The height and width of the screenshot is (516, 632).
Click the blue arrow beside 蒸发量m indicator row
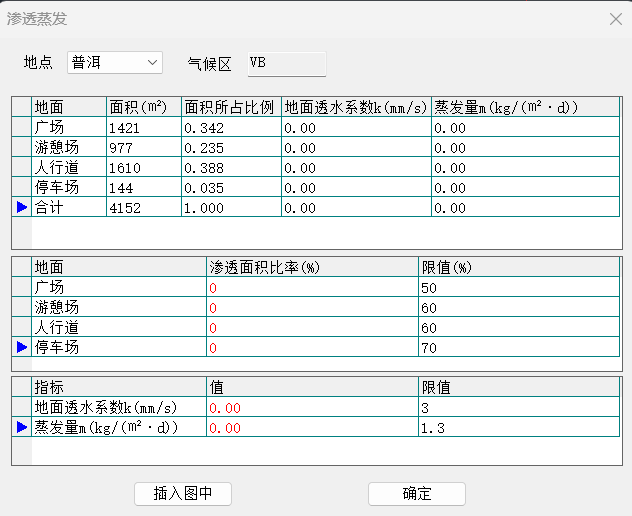[22, 427]
